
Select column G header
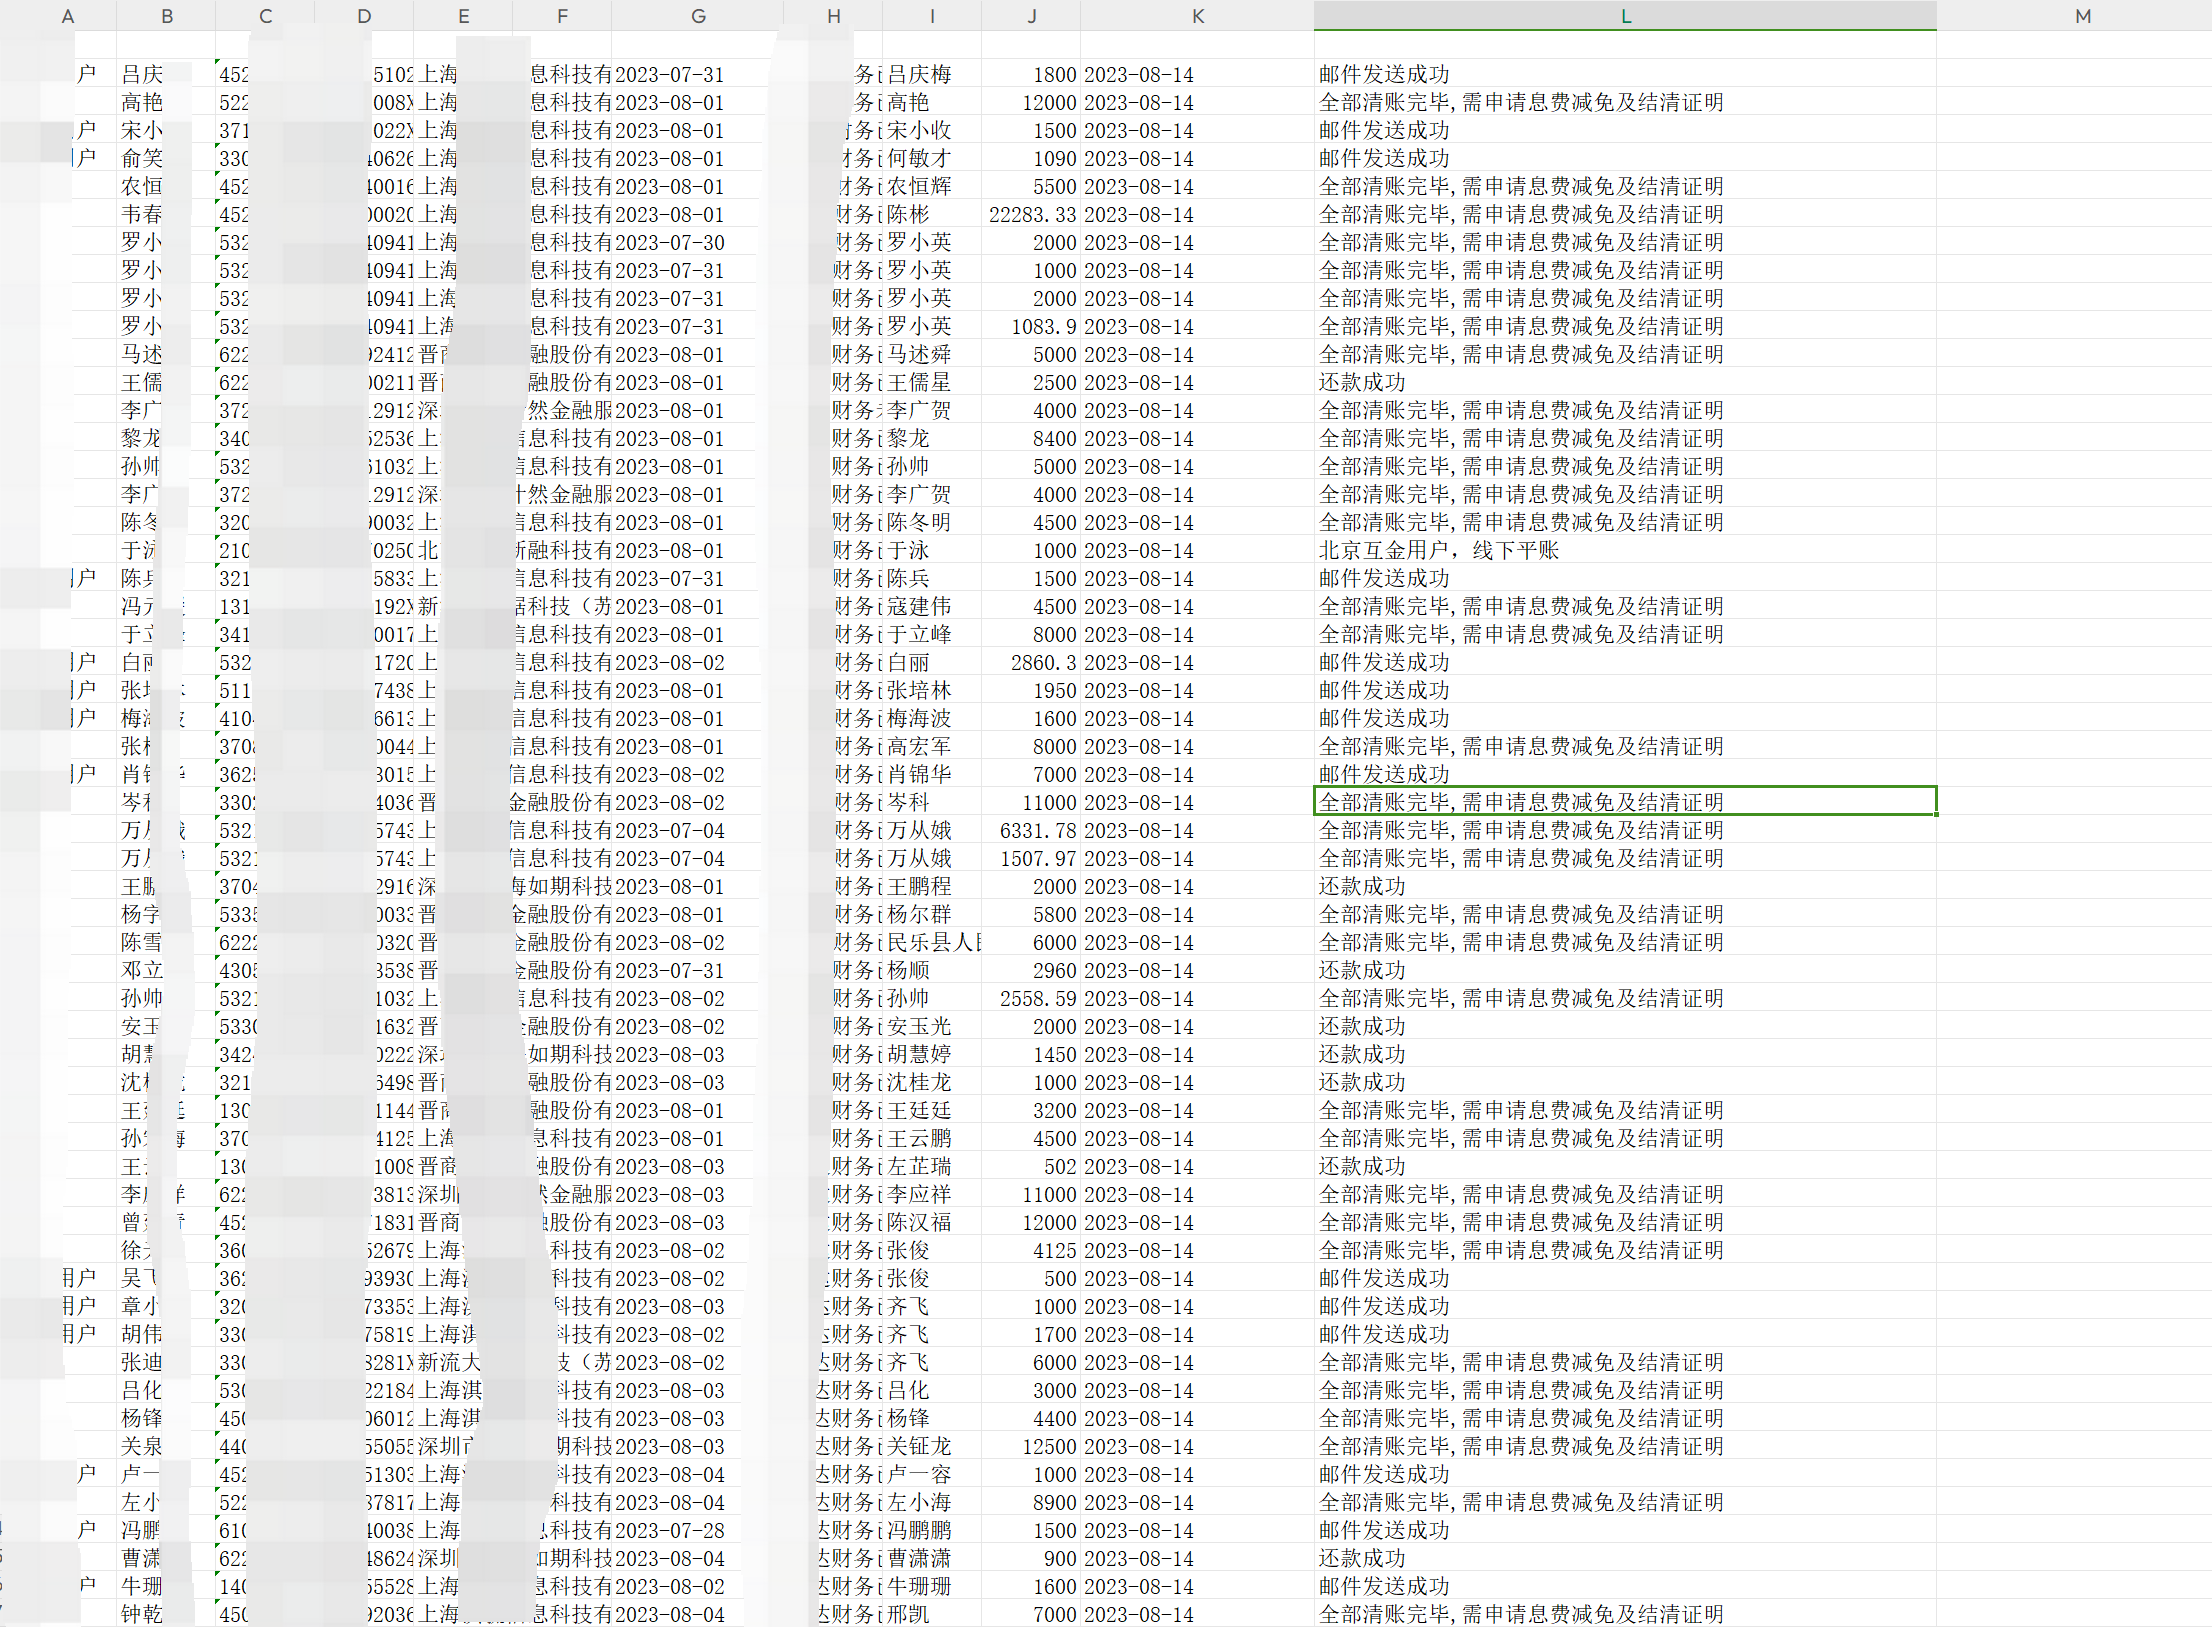(x=698, y=16)
